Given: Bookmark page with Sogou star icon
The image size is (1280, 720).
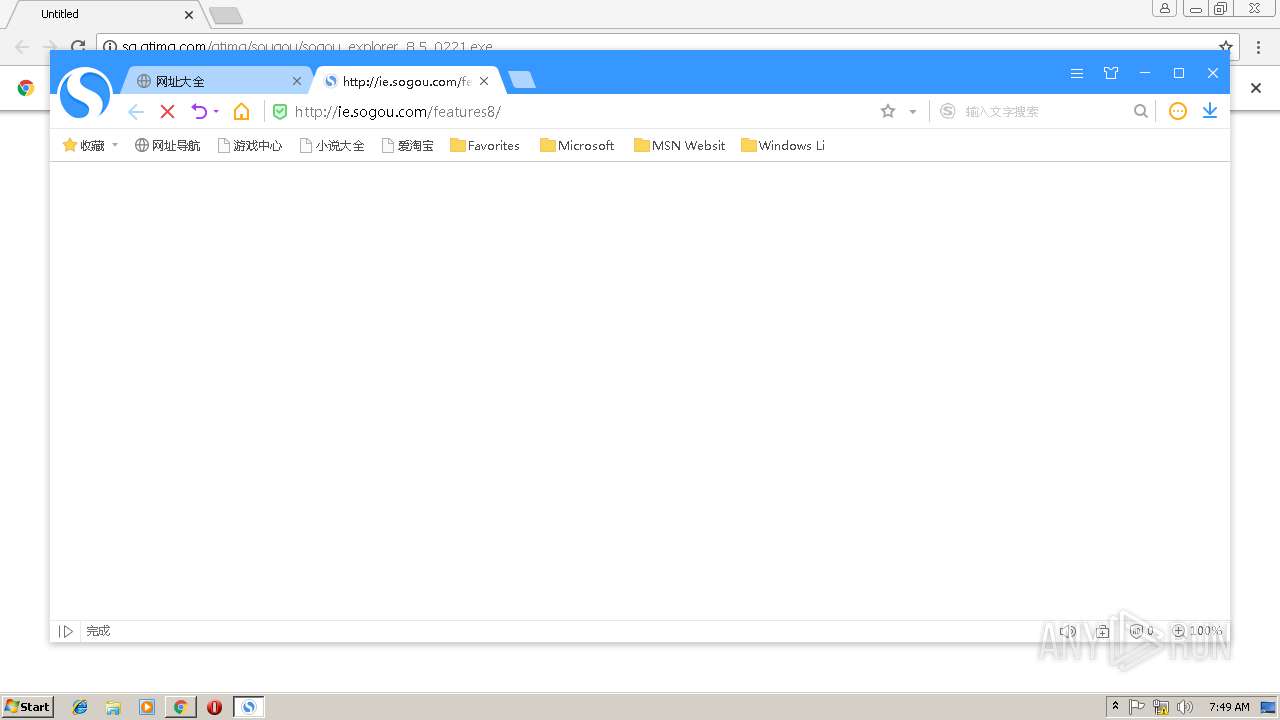Looking at the screenshot, I should pos(888,112).
